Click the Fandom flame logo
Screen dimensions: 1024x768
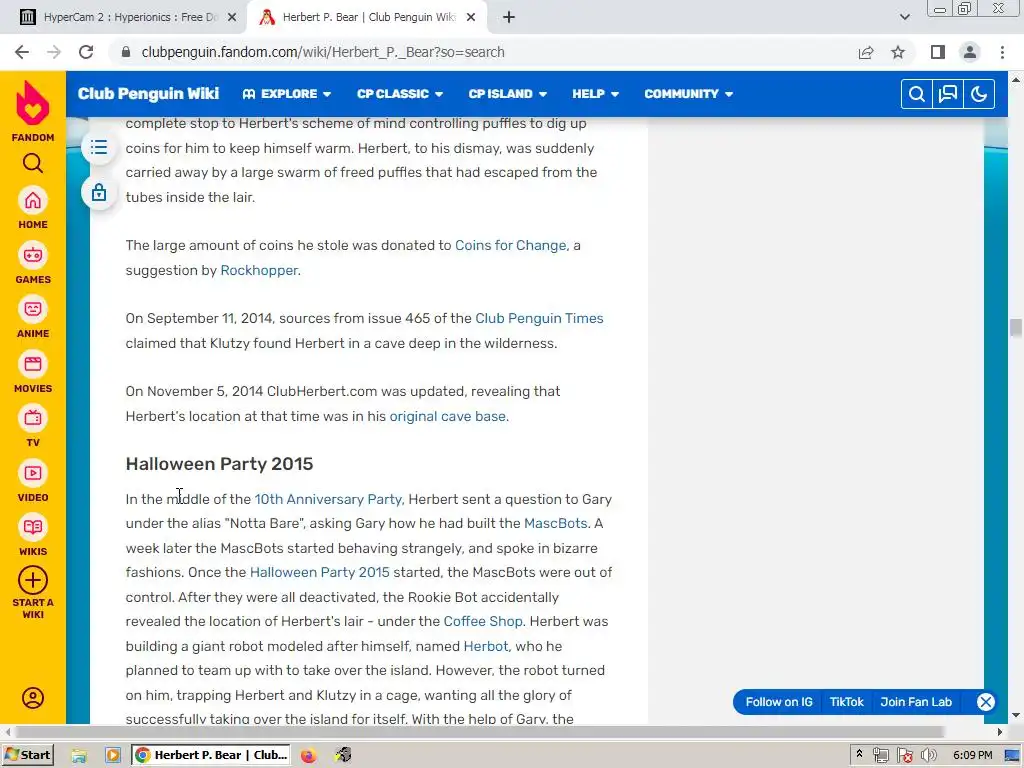click(x=33, y=103)
